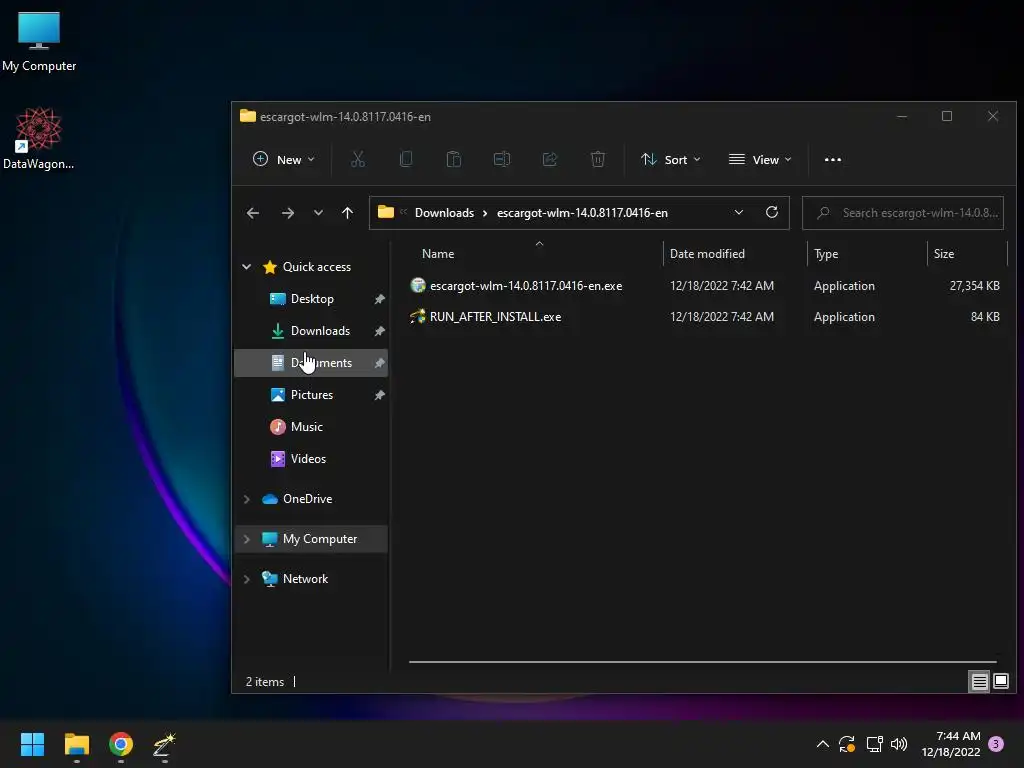Select Documents in Quick access
The height and width of the screenshot is (768, 1024).
click(x=311, y=362)
